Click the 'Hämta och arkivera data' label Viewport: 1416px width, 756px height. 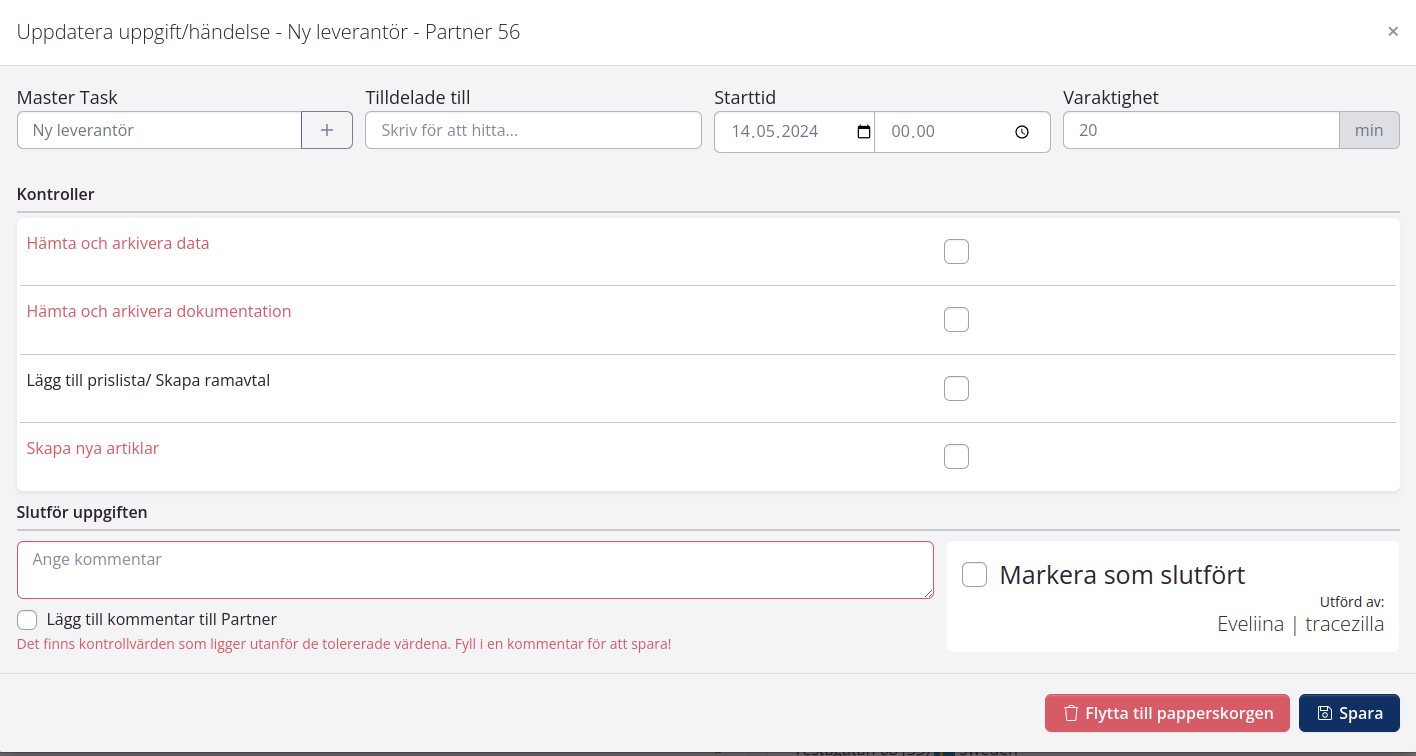(x=118, y=243)
